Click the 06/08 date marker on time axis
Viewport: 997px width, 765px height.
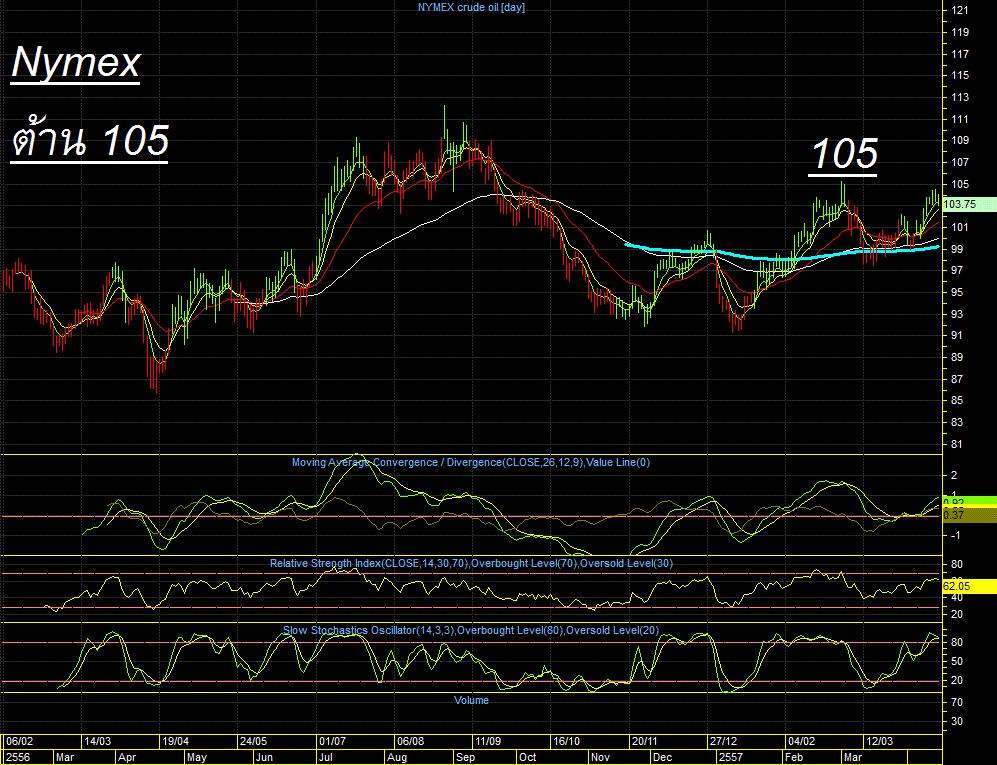click(x=410, y=741)
